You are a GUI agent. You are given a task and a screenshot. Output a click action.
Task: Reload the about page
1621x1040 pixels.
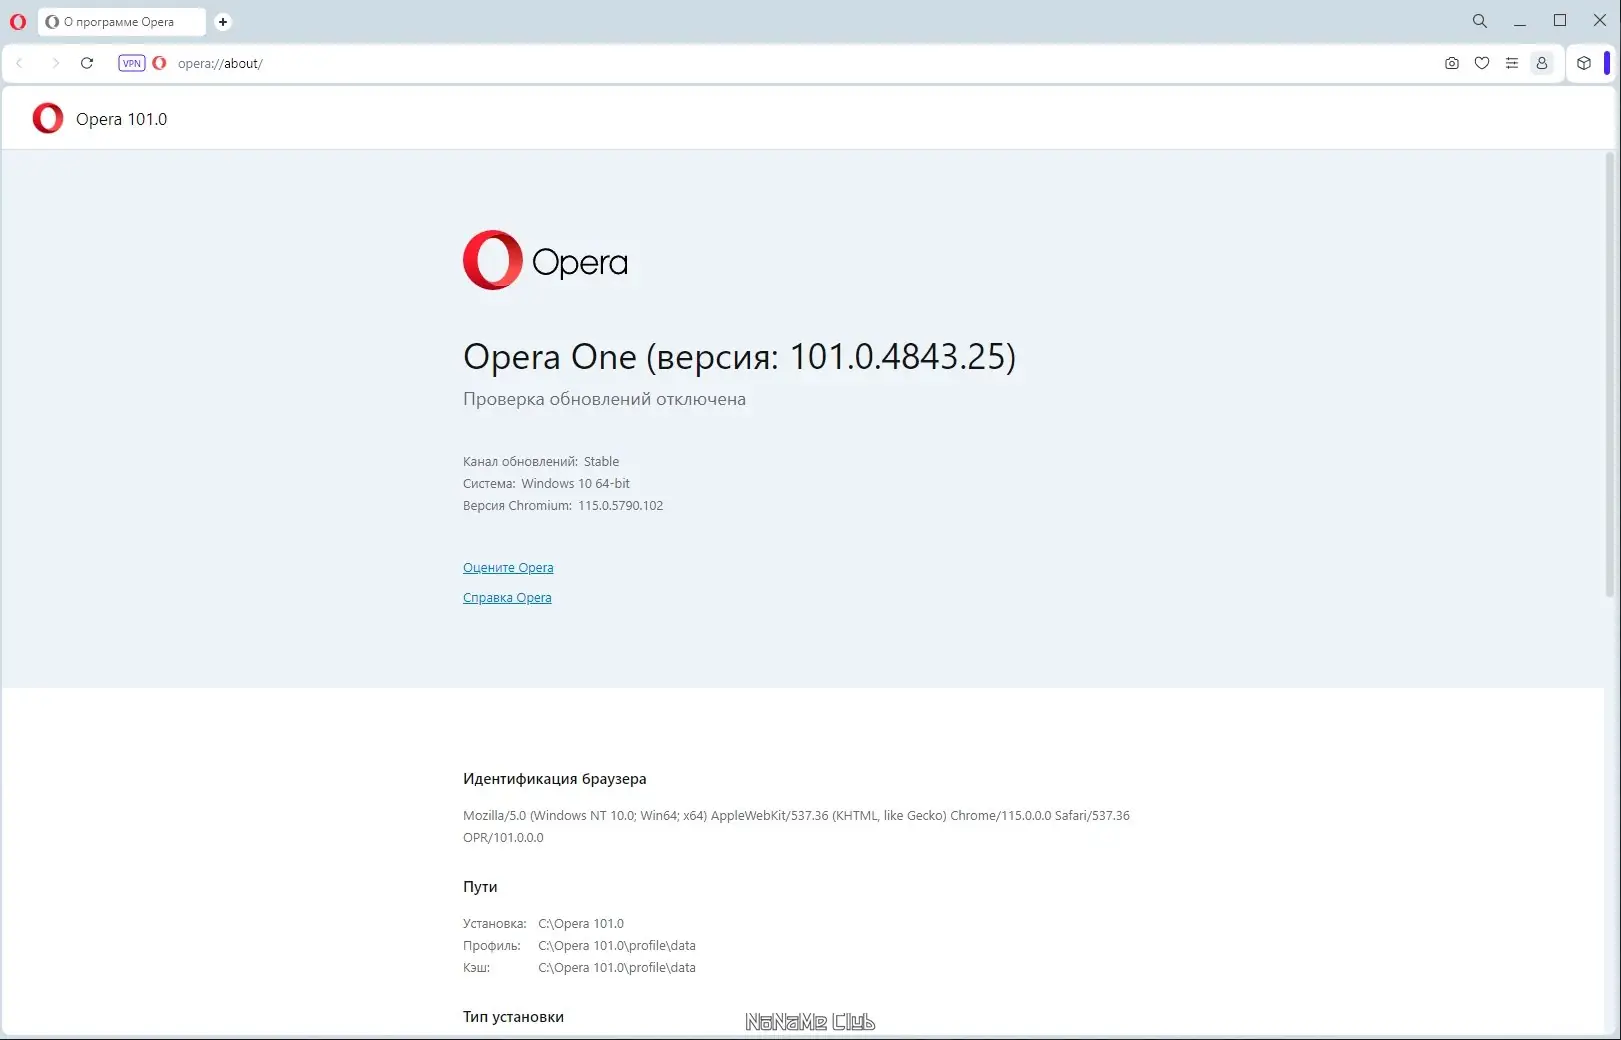87,63
